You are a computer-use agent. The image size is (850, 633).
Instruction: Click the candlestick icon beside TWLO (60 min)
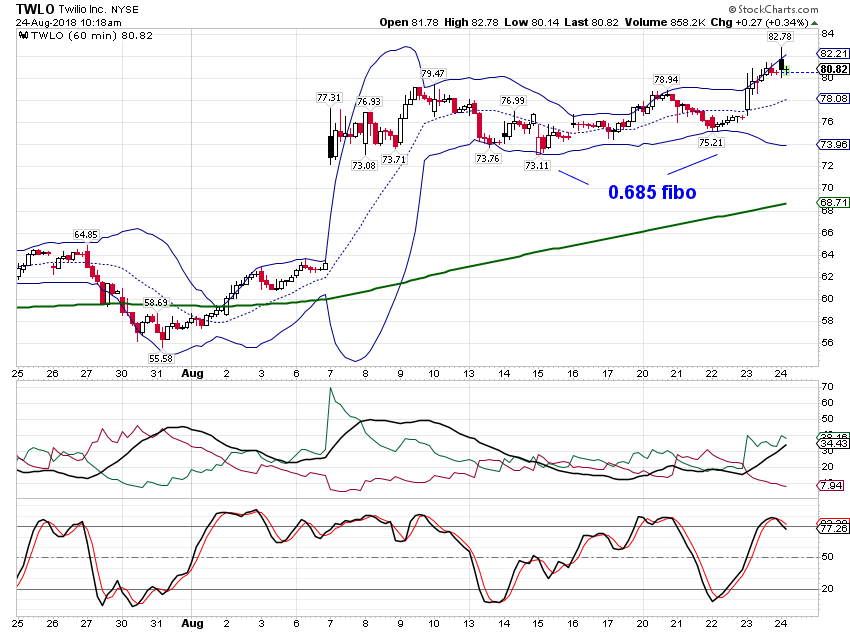tap(23, 36)
